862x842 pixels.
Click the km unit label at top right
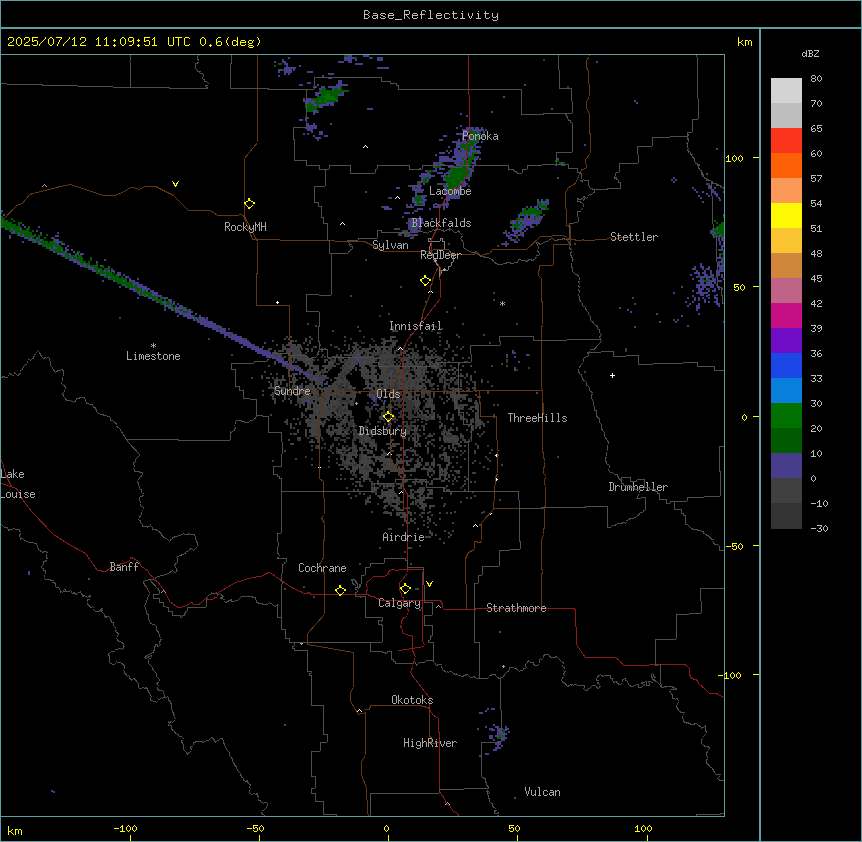coord(744,42)
